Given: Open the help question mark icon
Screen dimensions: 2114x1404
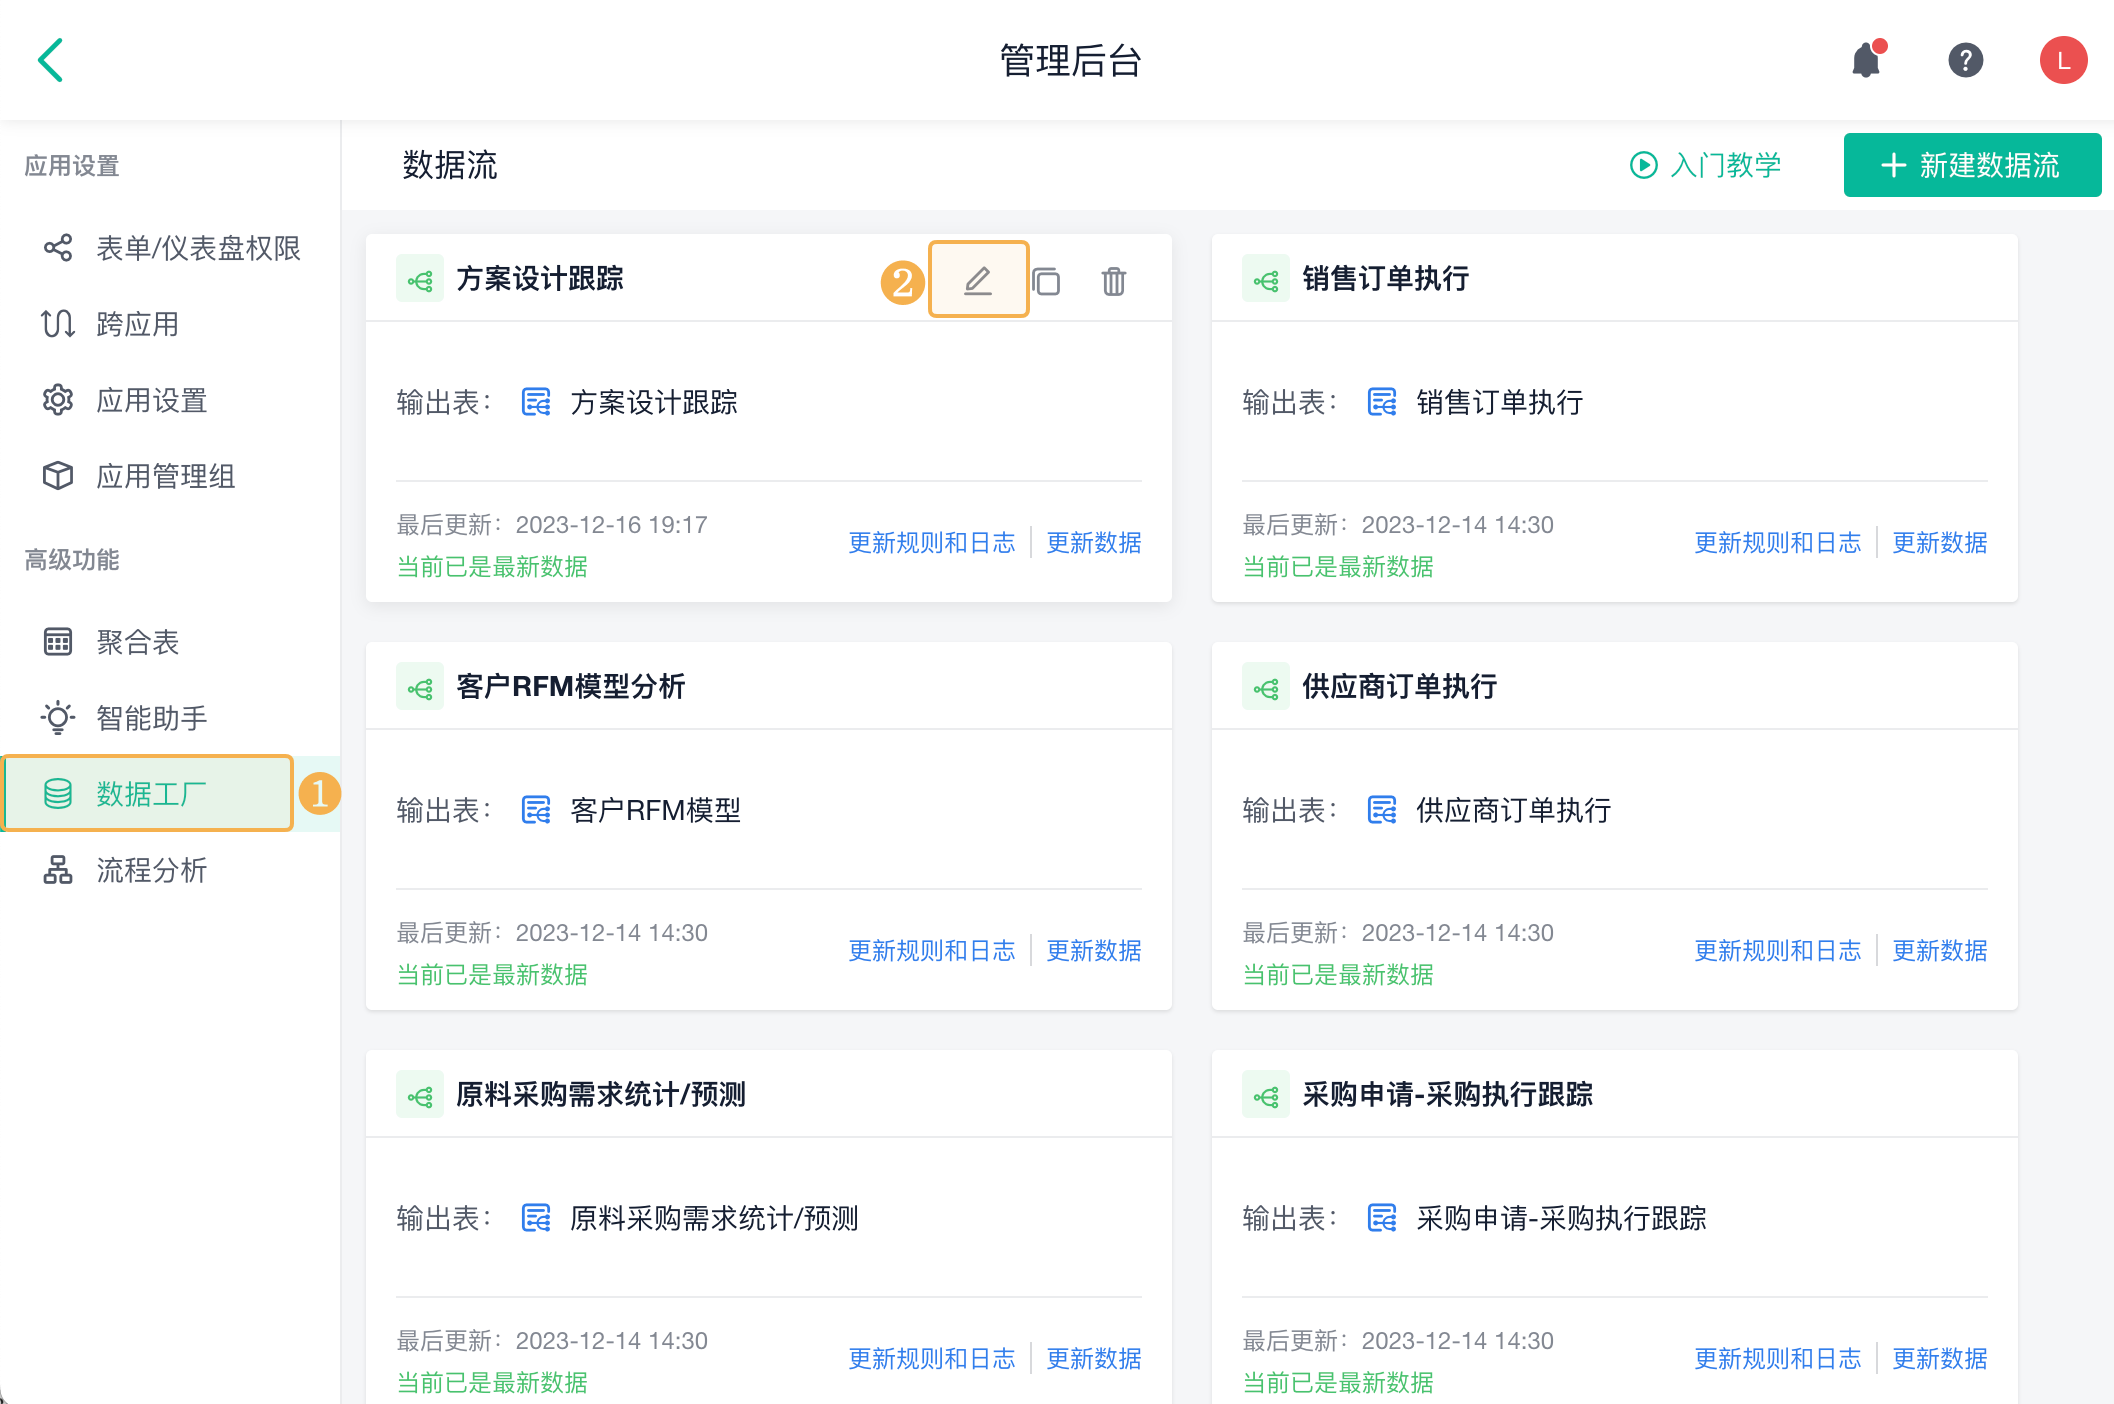Looking at the screenshot, I should tap(1965, 60).
